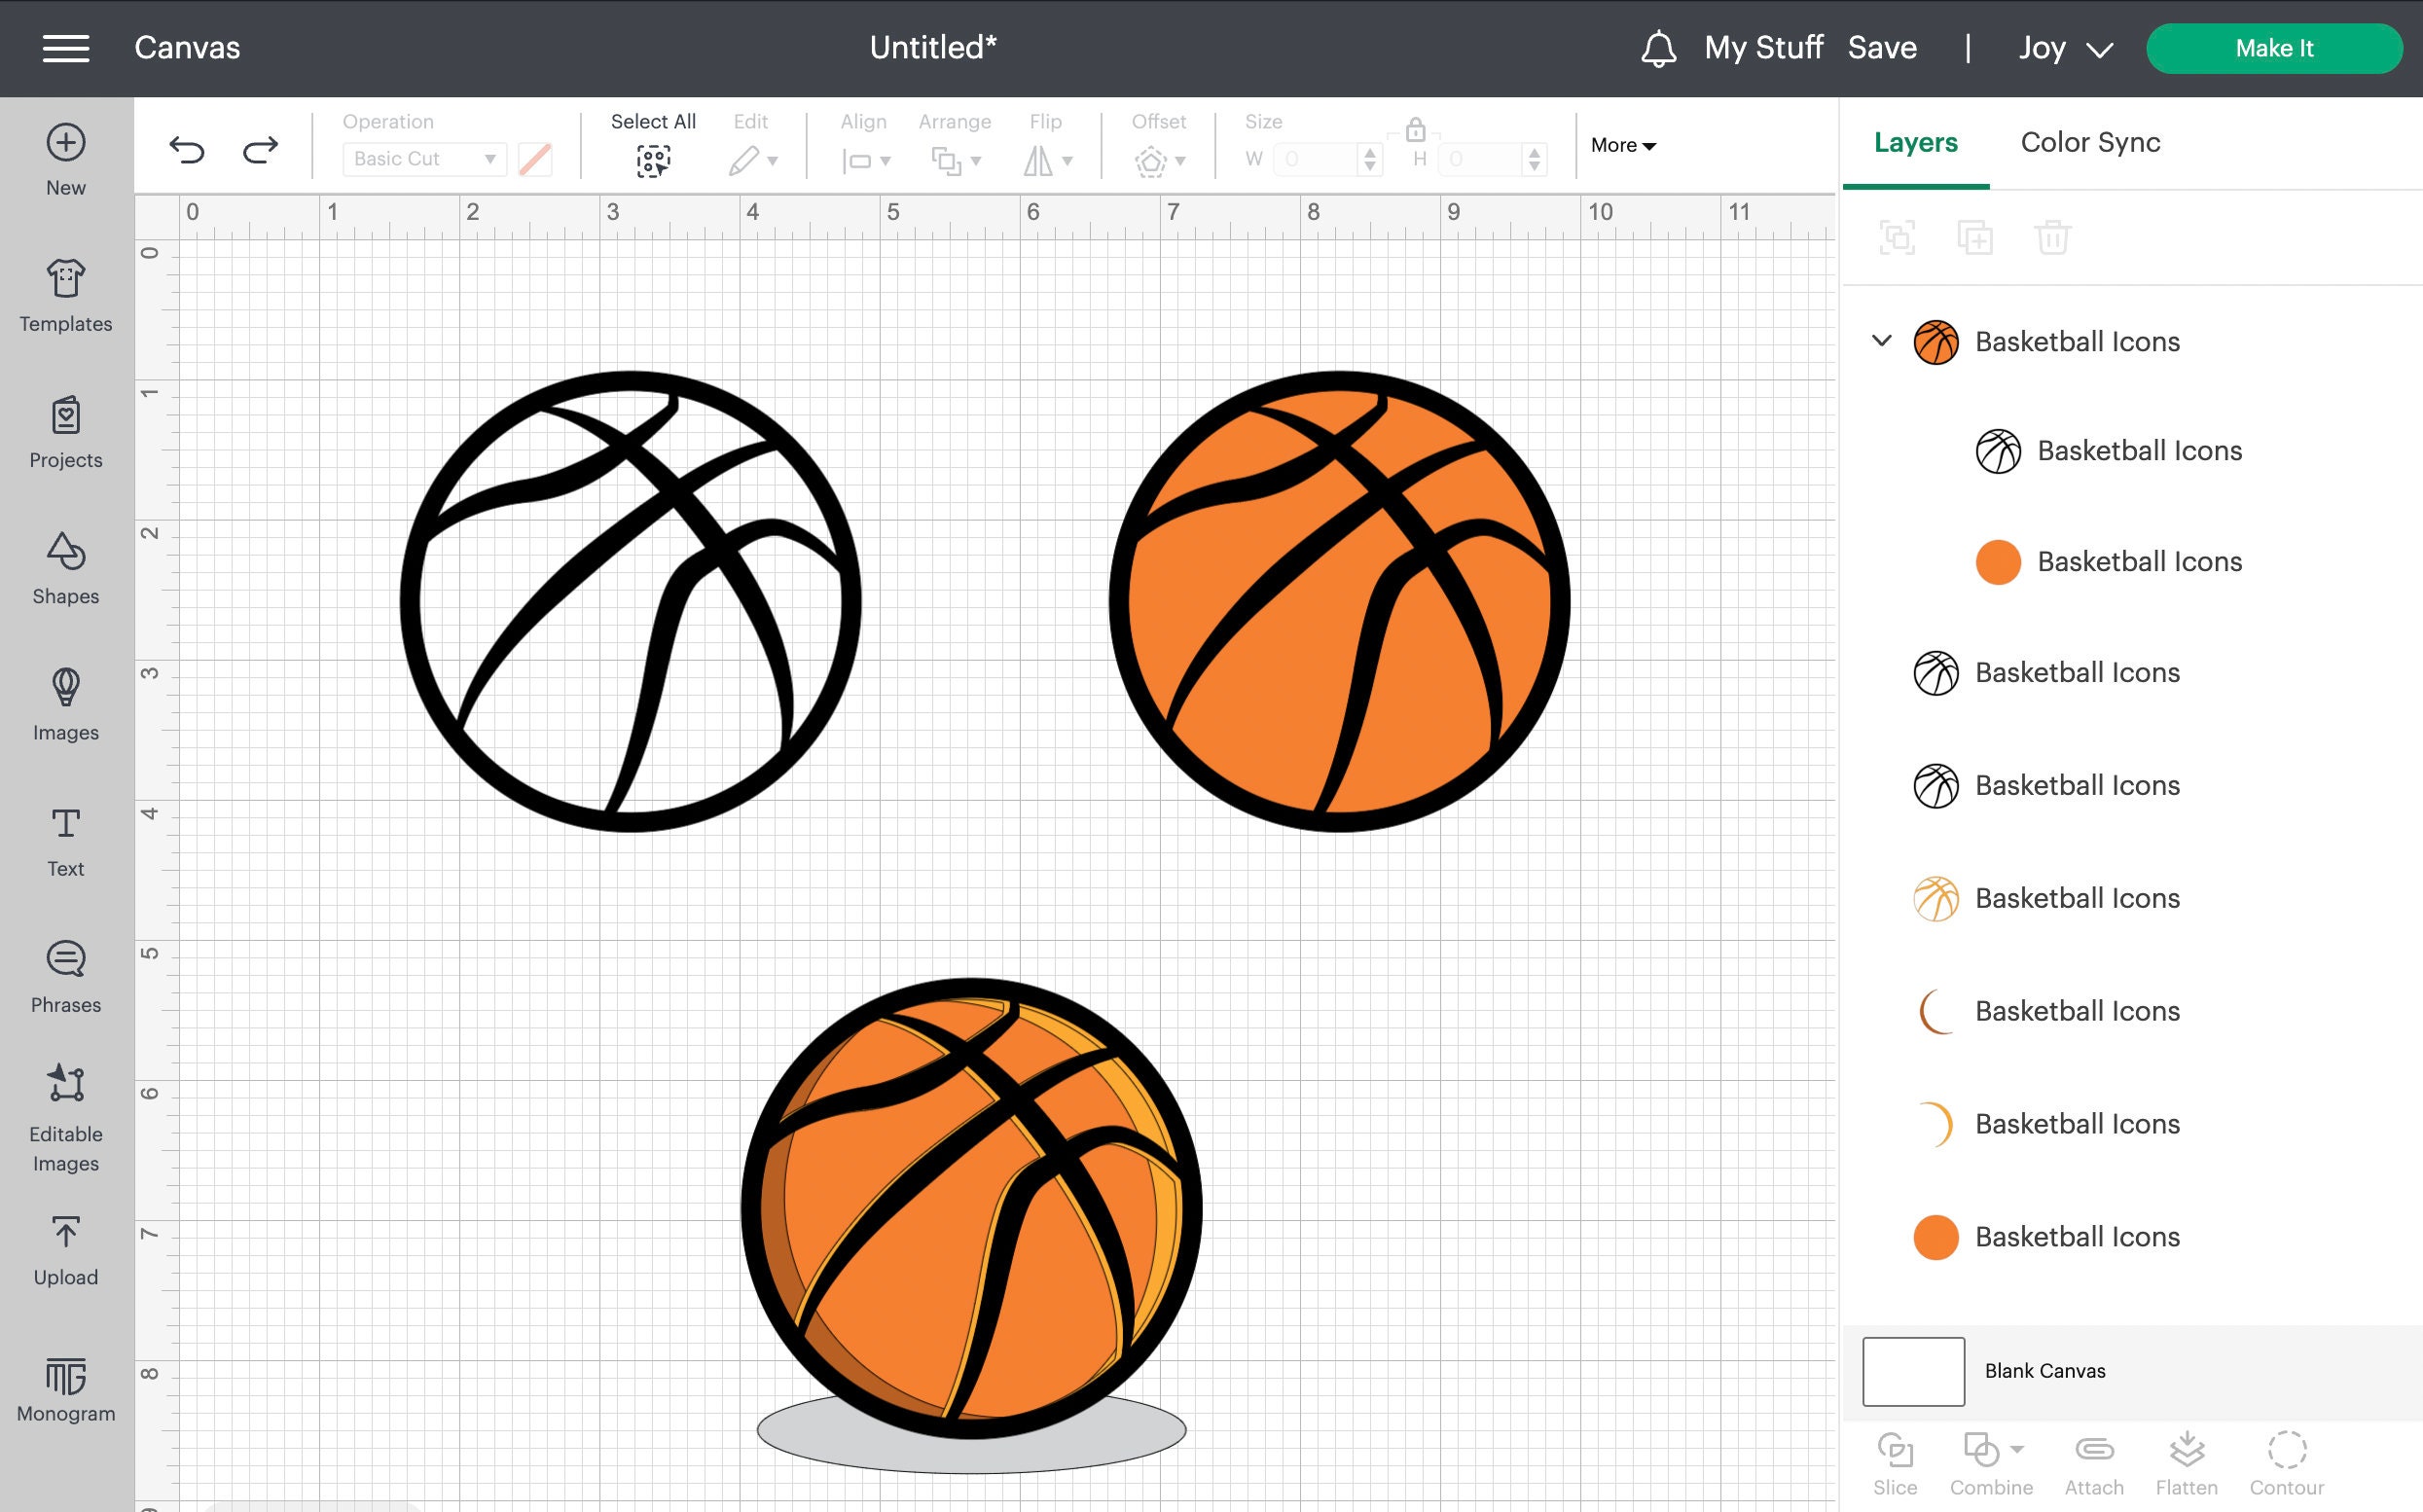Click the Blank Canvas thumbnail
Viewport: 2423px width, 1512px height.
coord(1911,1371)
